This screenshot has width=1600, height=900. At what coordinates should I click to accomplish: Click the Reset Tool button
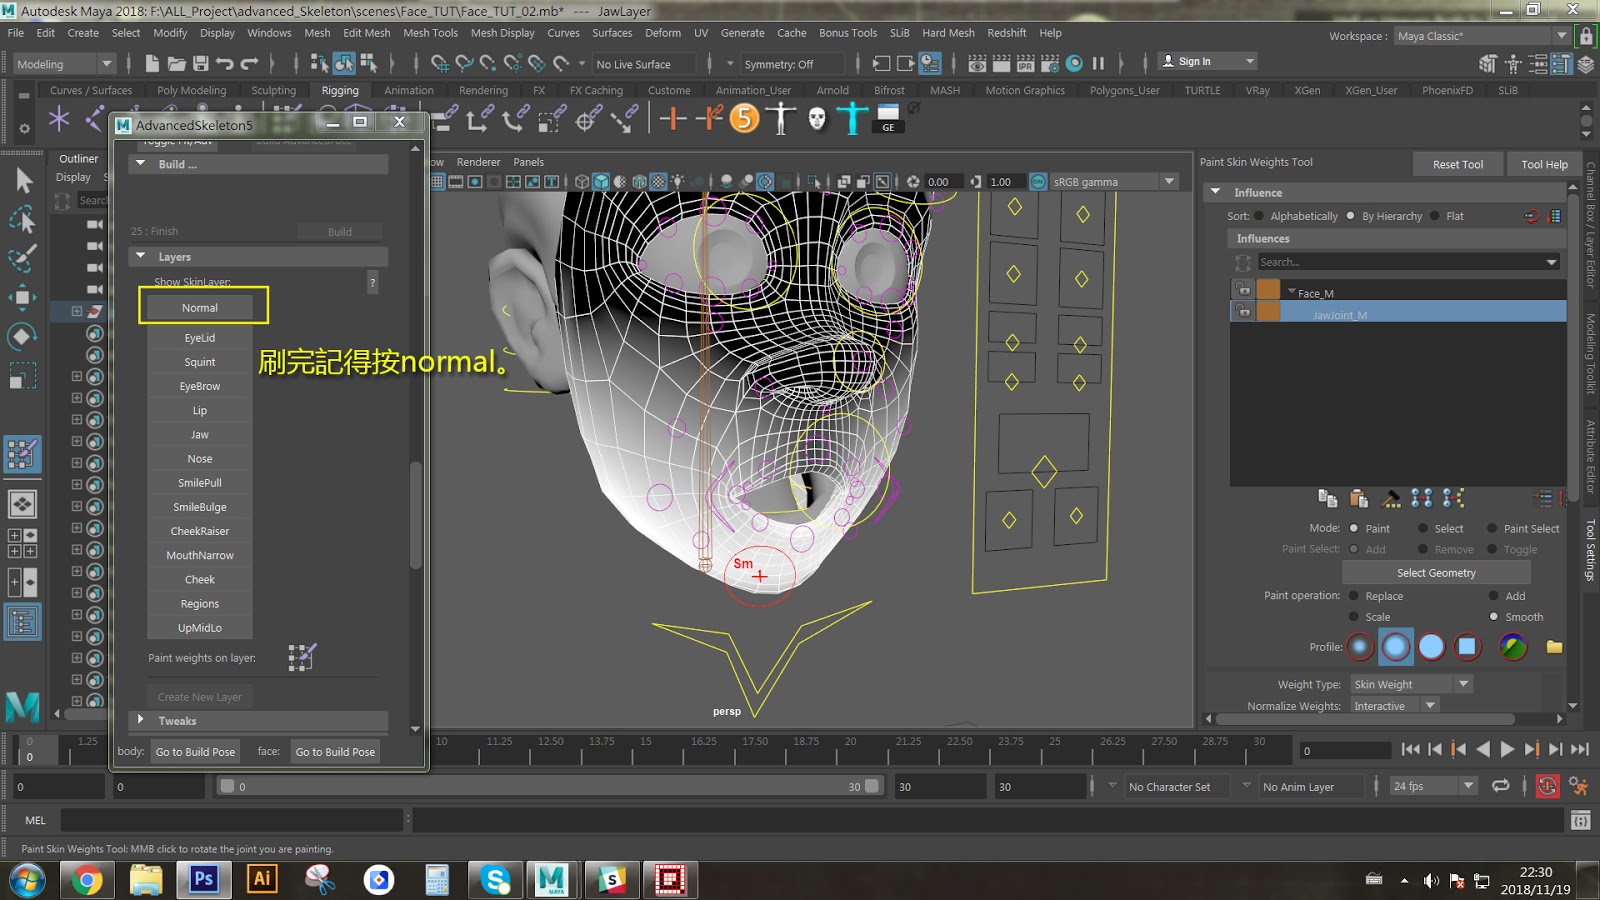pos(1457,163)
